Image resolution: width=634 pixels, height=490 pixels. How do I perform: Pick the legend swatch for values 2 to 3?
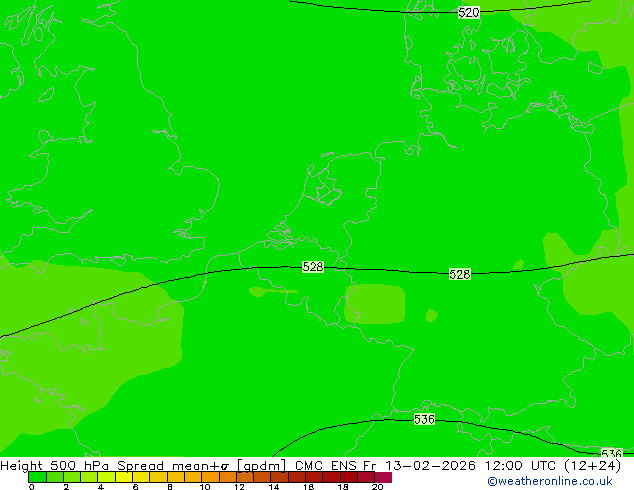point(72,477)
